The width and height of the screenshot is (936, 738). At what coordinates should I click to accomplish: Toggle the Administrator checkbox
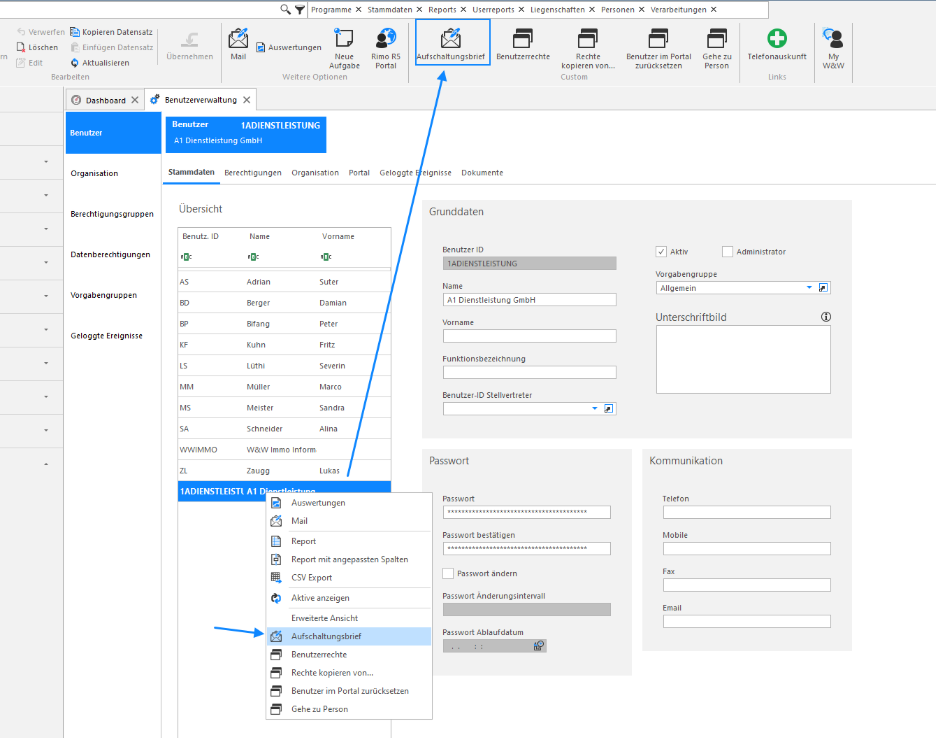click(727, 251)
